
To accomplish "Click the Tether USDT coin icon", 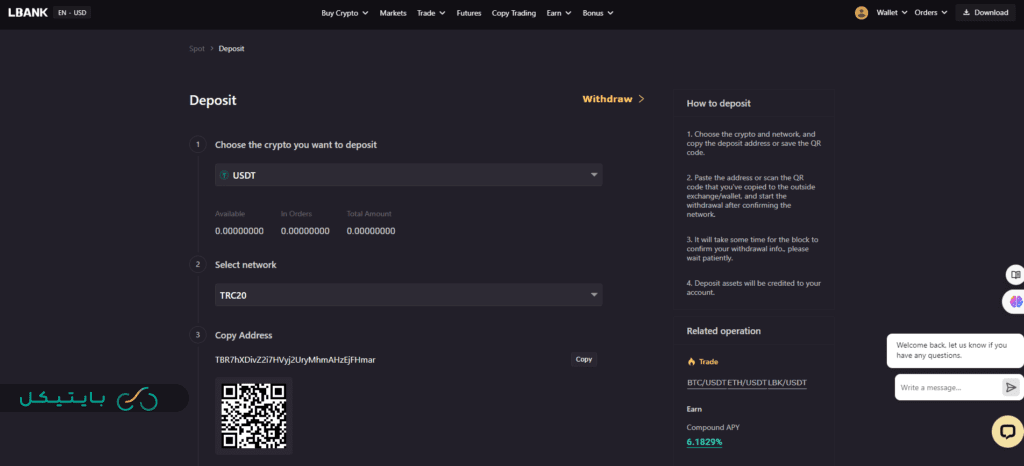I will (225, 175).
